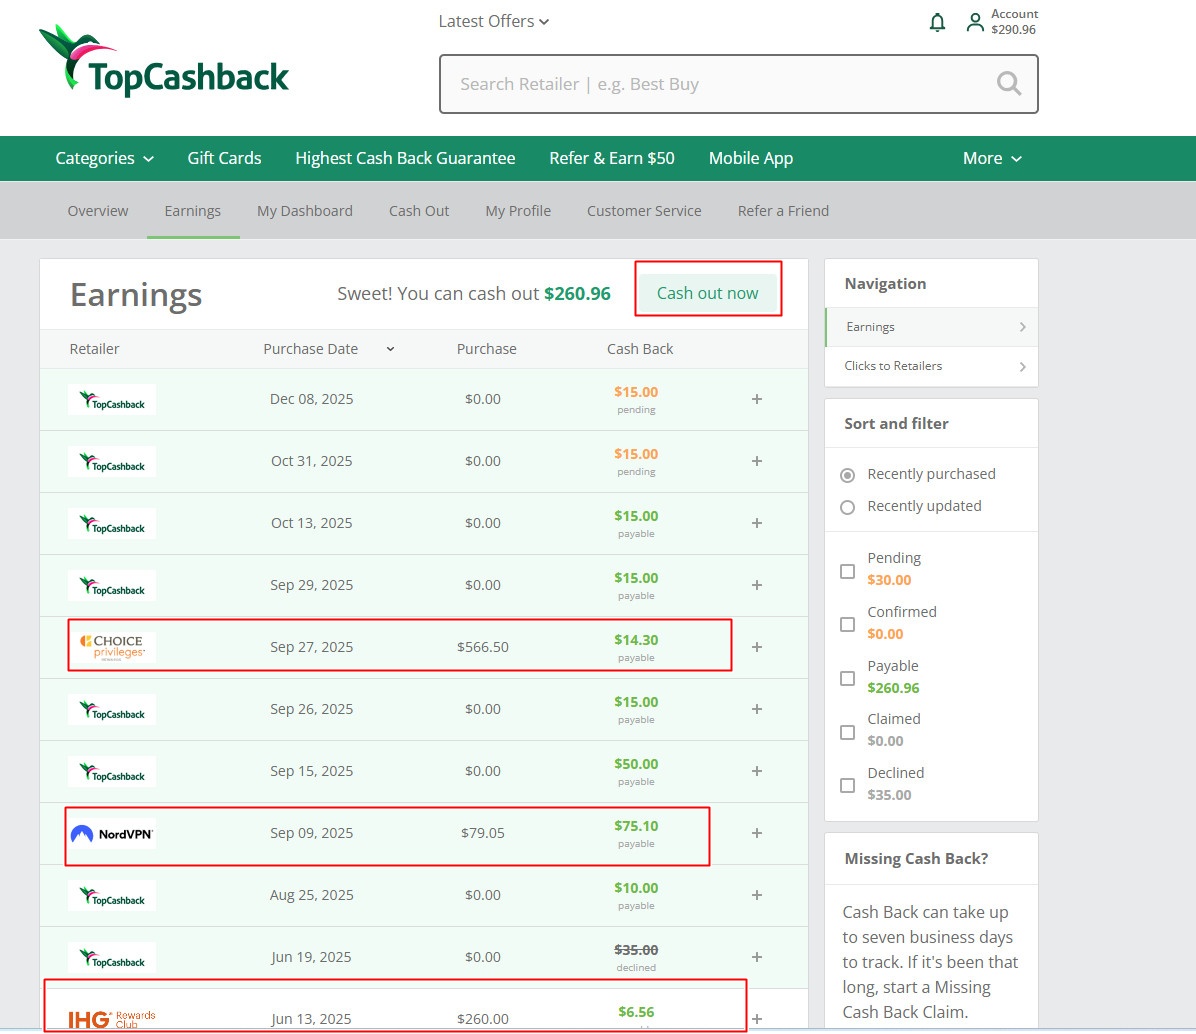This screenshot has width=1196, height=1034.
Task: Open Clicks to Retailers in Navigation
Action: [x=931, y=366]
